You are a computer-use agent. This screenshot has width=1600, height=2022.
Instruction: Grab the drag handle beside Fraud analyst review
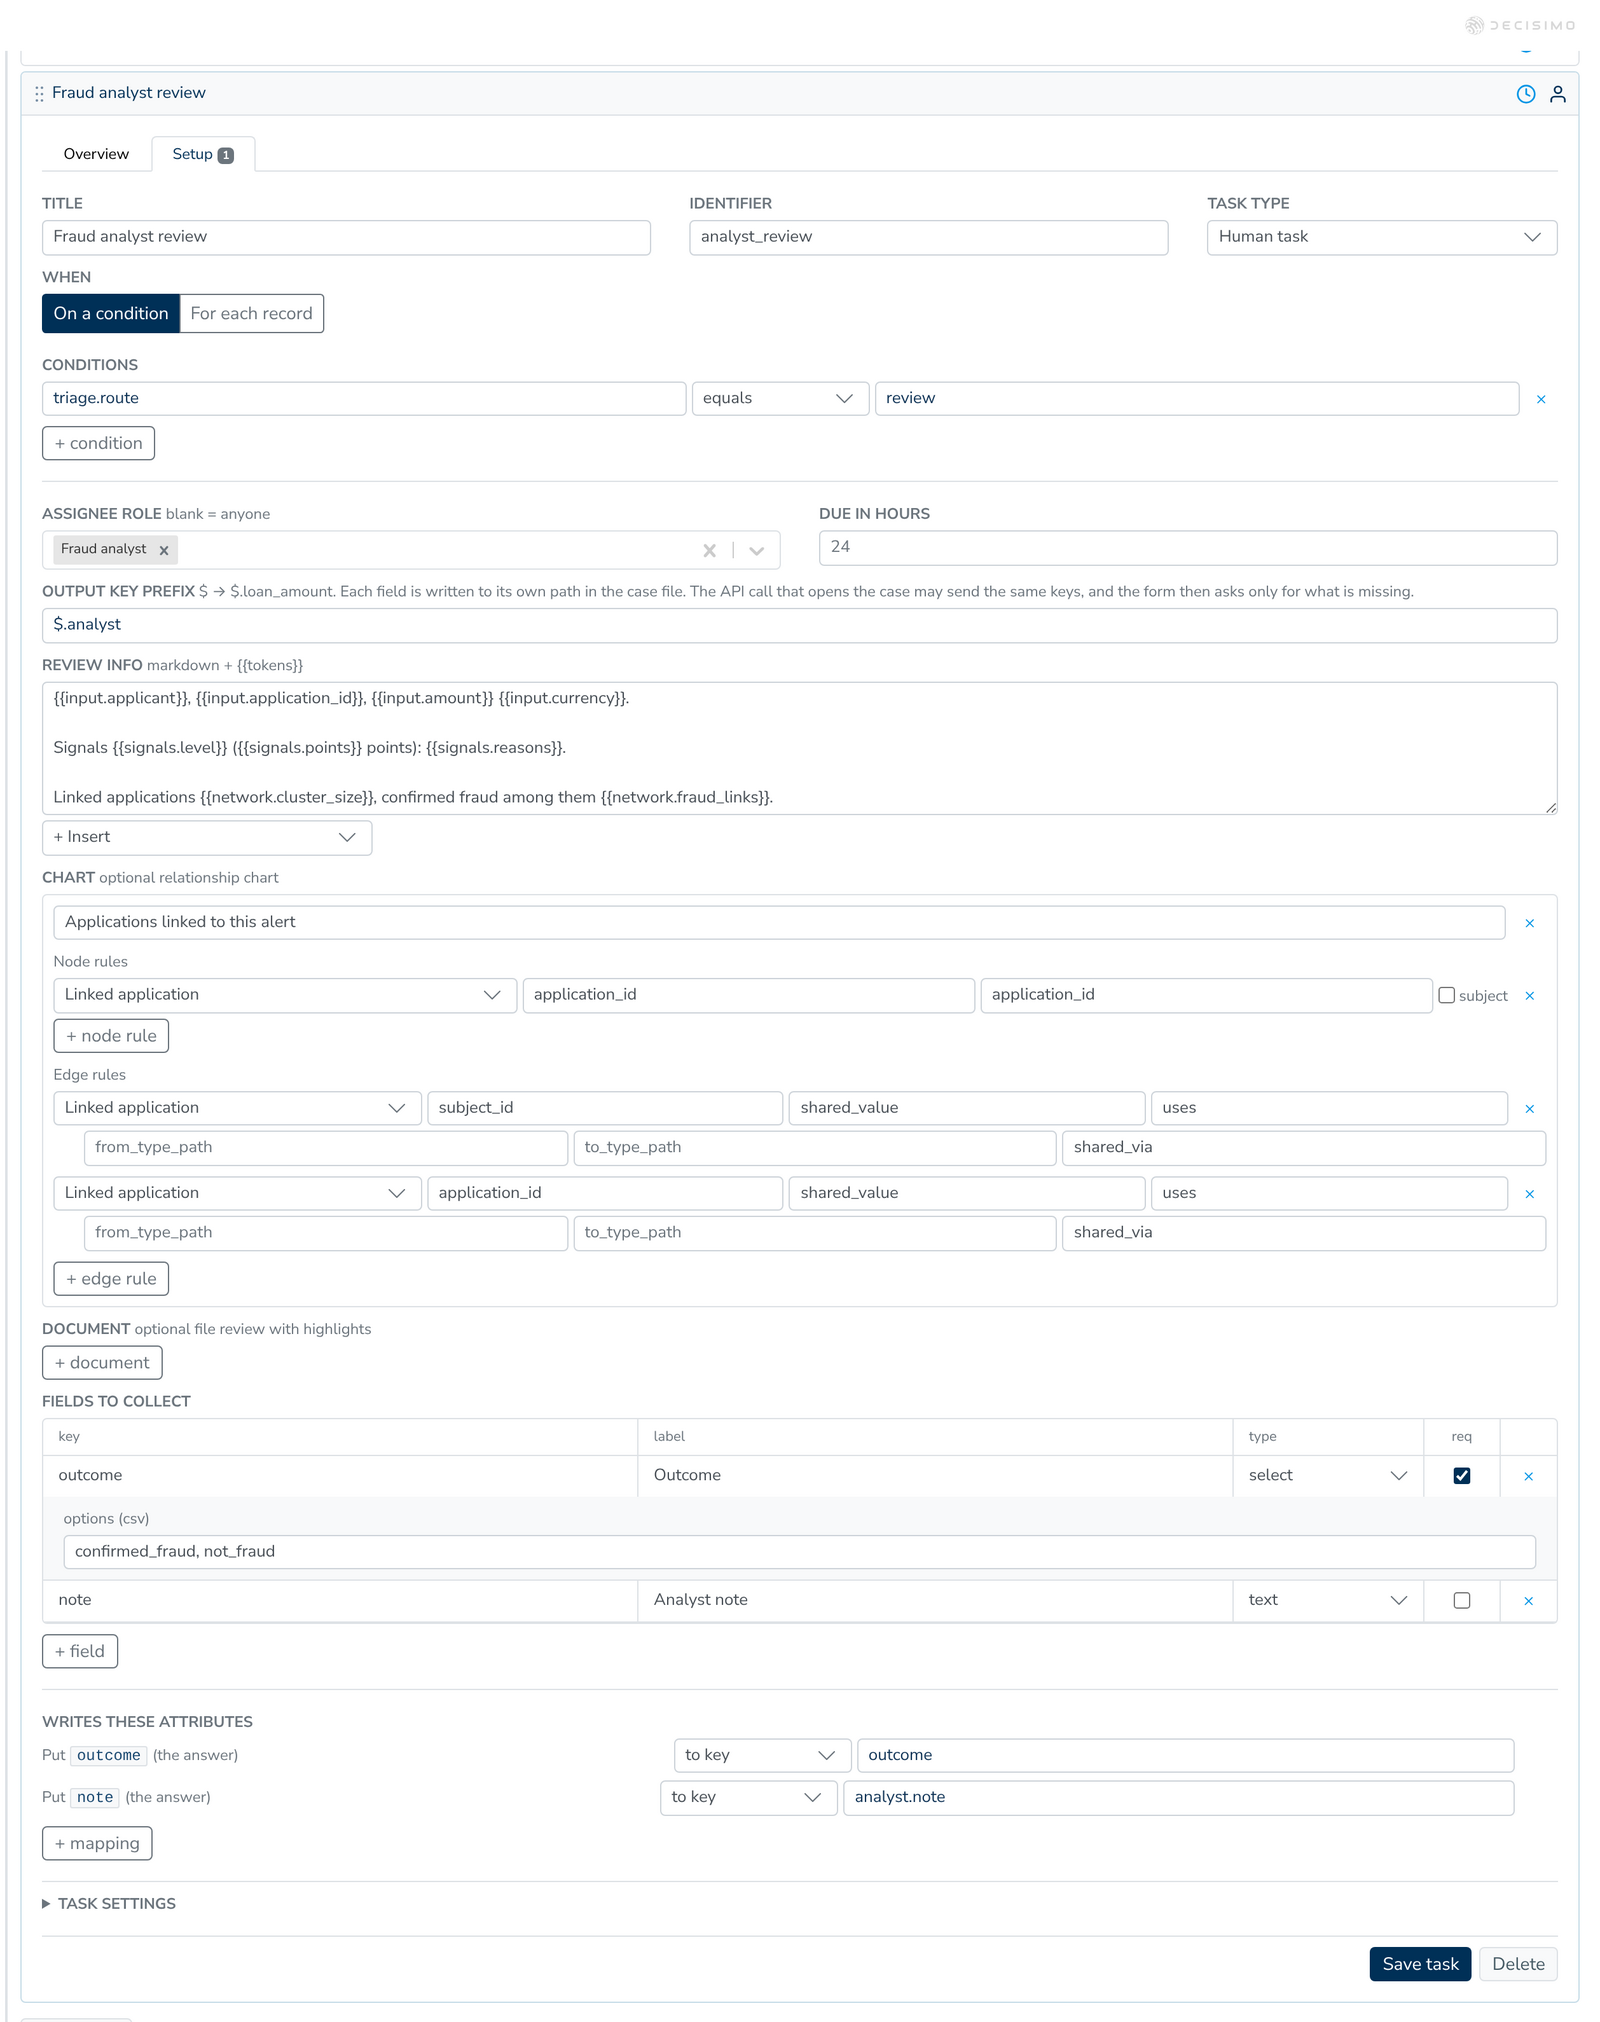39,93
